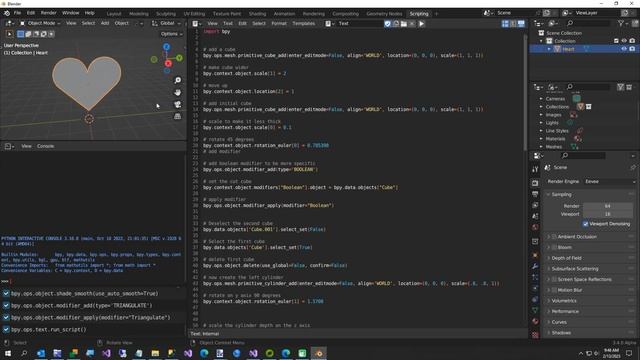Viewport: 640px width, 360px height.
Task: Click the viewport Add menu
Action: coord(105,23)
